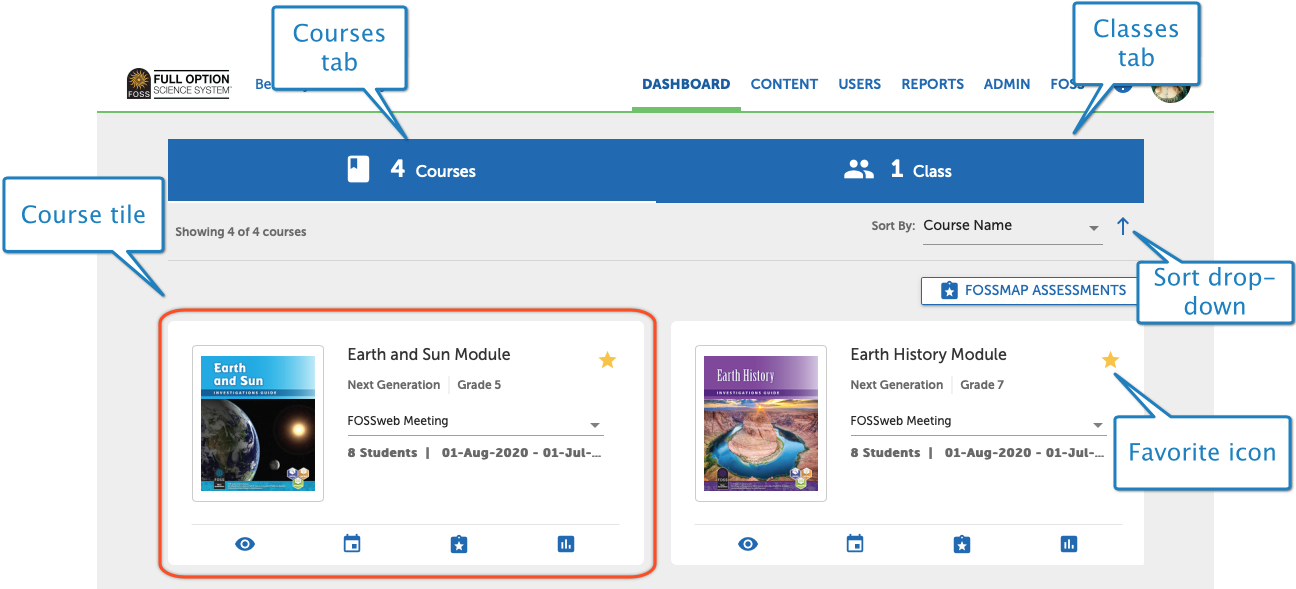Open the preview eye icon on Earth and Sun
Viewport: 1296px width, 589px height.
click(x=245, y=543)
